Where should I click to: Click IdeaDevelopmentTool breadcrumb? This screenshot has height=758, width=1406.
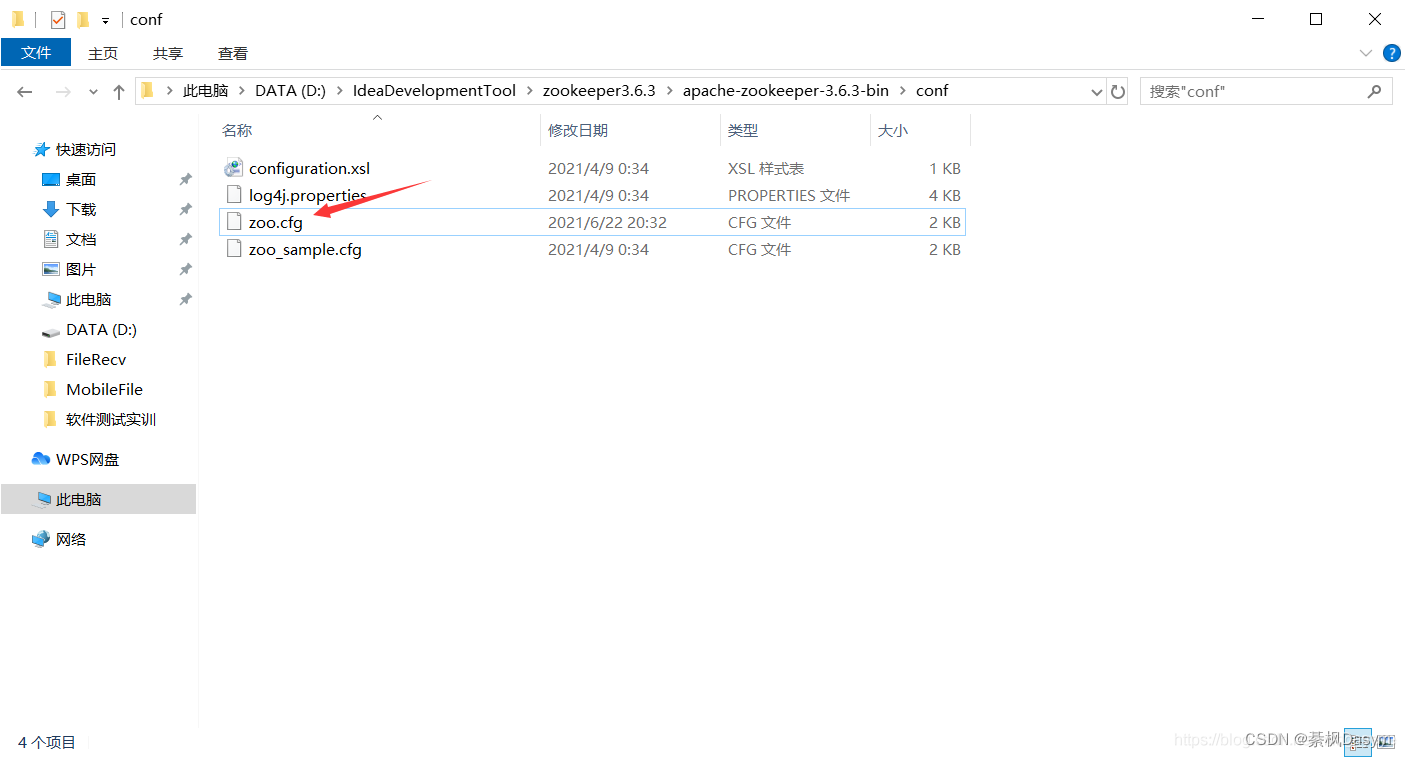click(434, 91)
